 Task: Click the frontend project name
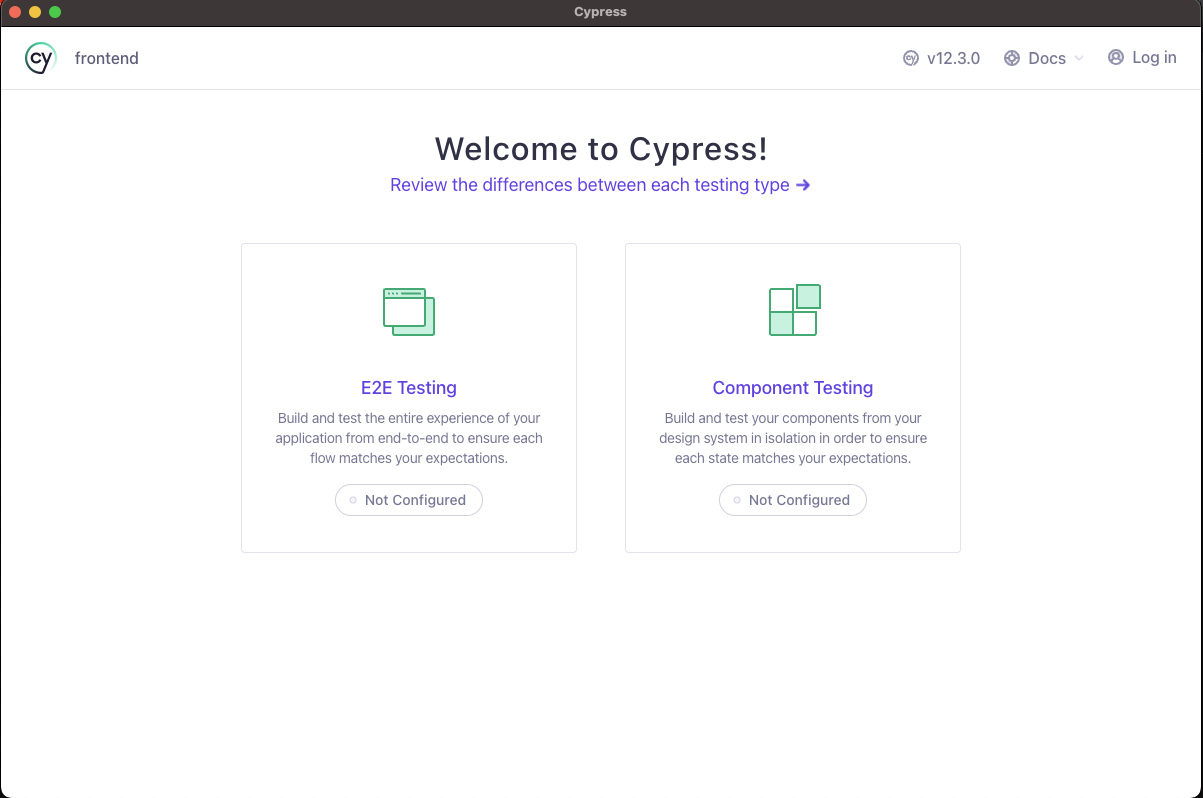pyautogui.click(x=107, y=58)
